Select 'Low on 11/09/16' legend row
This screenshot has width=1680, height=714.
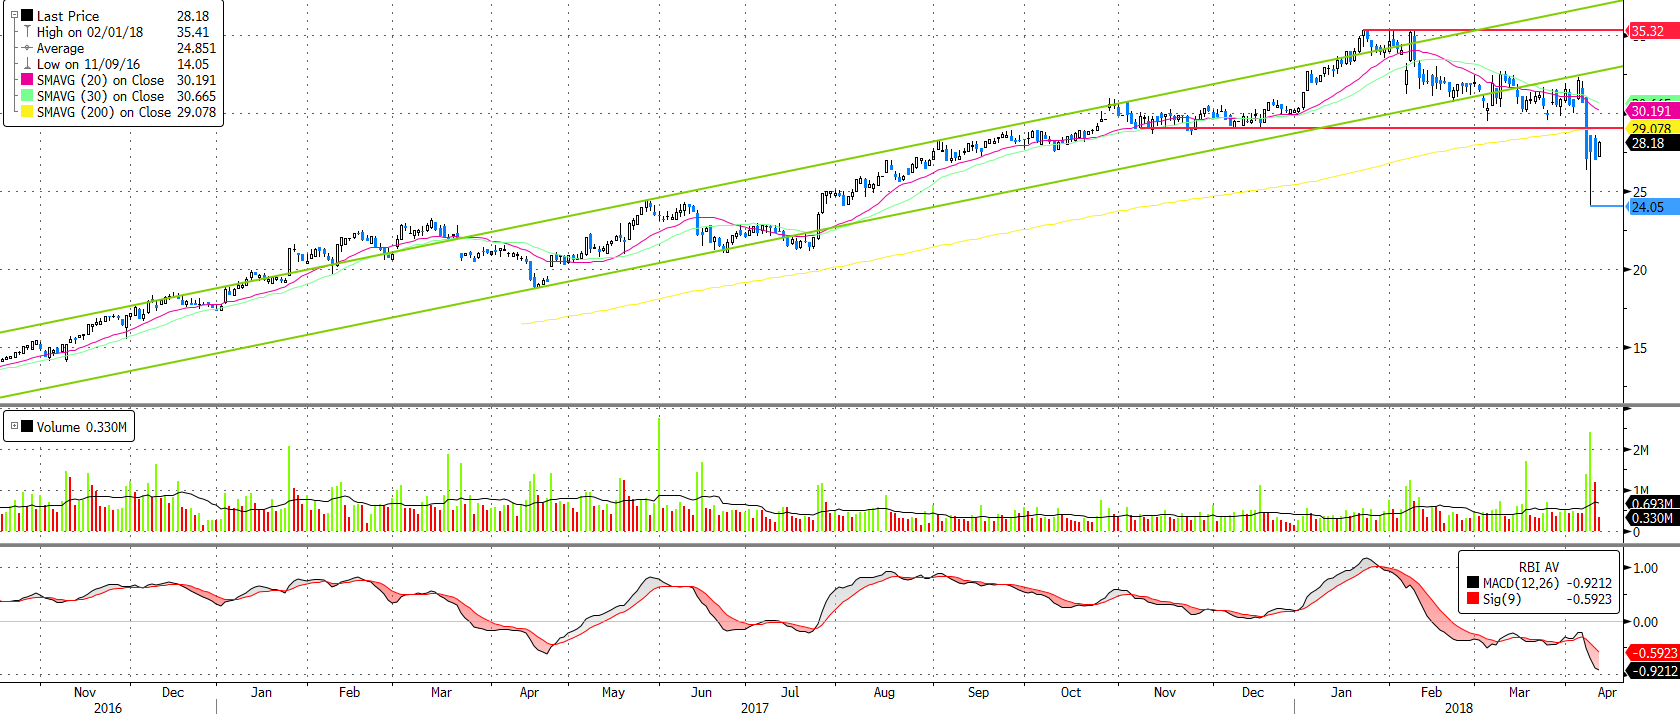click(88, 64)
